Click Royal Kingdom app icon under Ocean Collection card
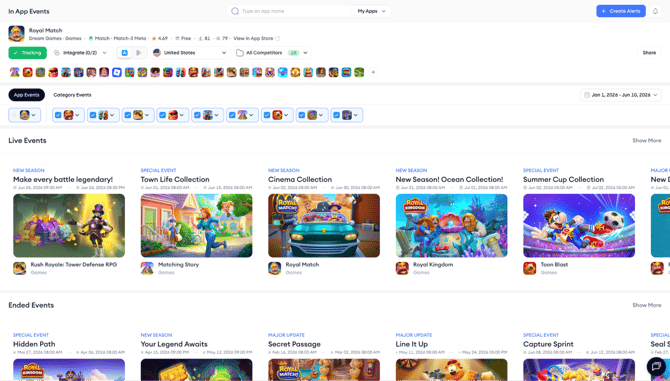 point(402,268)
